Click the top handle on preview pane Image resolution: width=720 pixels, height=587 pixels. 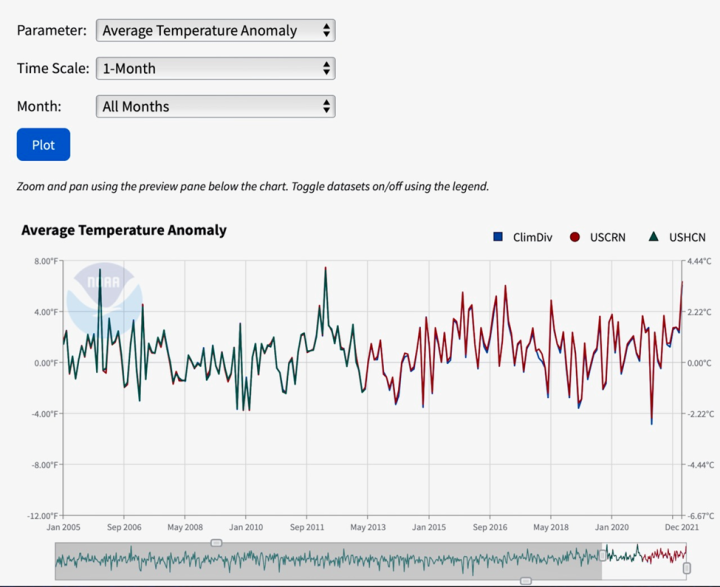click(216, 543)
